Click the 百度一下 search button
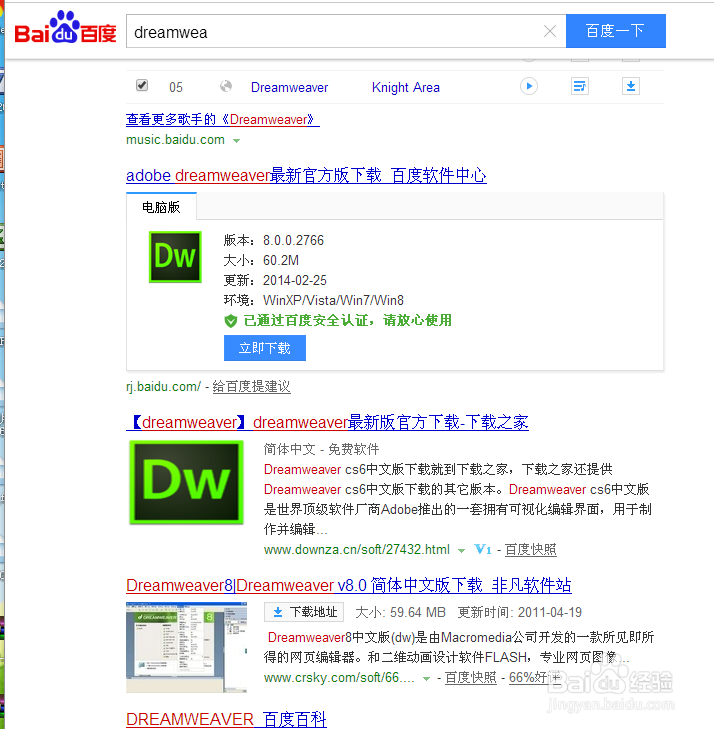Screen dimensions: 714x729 pyautogui.click(x=615, y=31)
